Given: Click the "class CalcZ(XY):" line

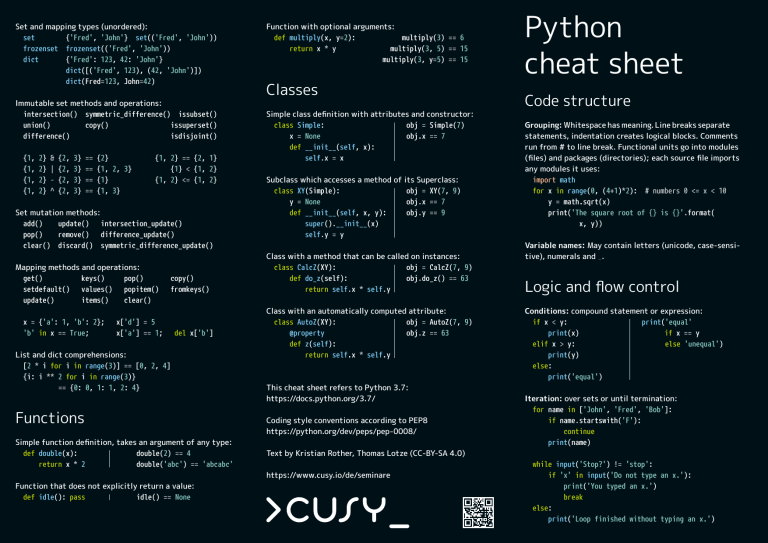Looking at the screenshot, I should (305, 267).
